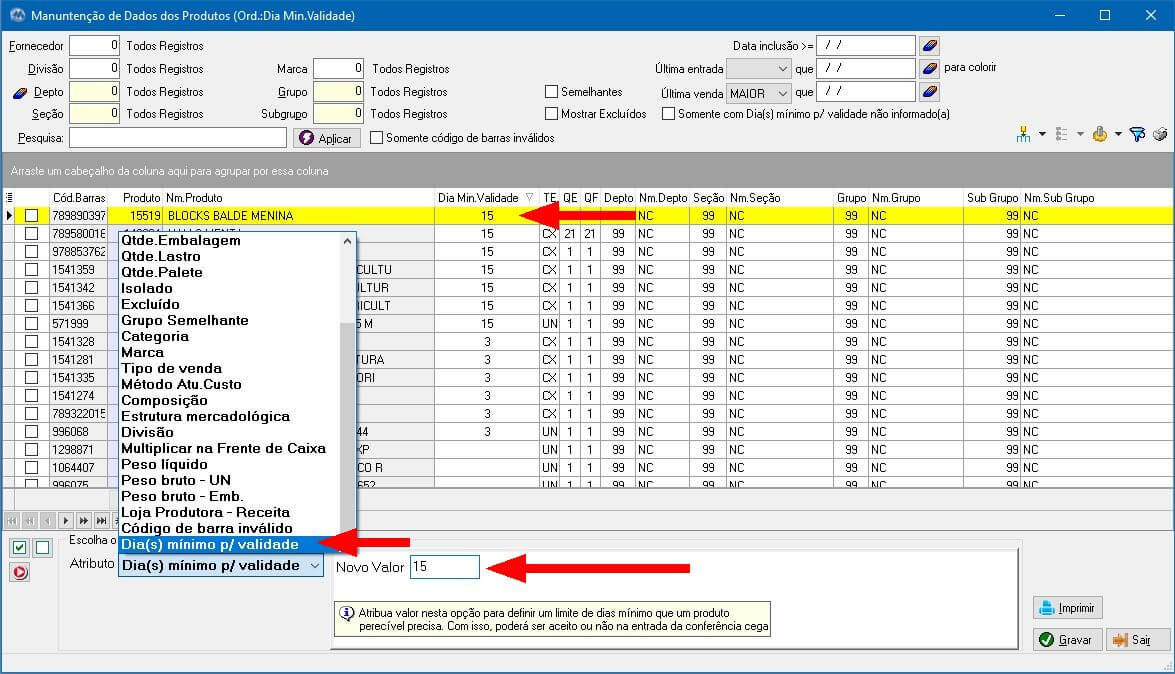This screenshot has width=1175, height=674.
Task: Check the row checkbox for barcode 996068
Action: [31, 432]
